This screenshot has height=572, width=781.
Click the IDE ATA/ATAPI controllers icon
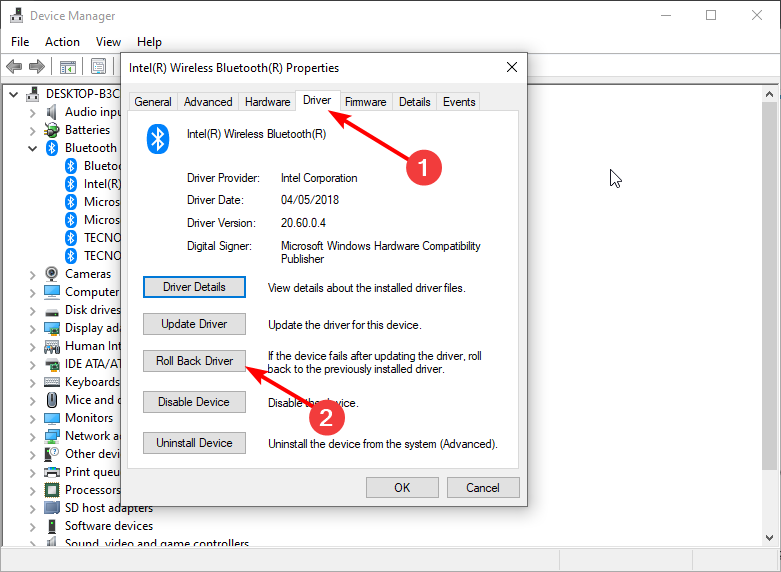tap(52, 364)
